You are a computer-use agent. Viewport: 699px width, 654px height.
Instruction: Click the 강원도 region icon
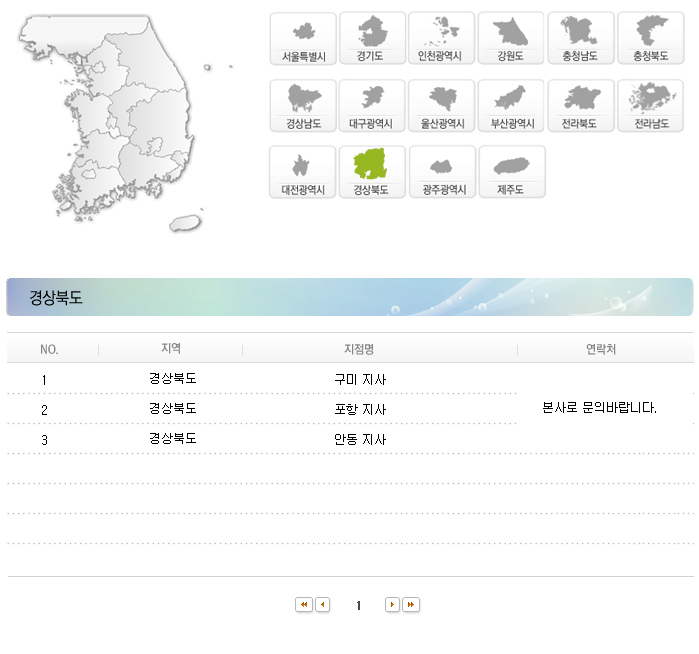tap(511, 39)
